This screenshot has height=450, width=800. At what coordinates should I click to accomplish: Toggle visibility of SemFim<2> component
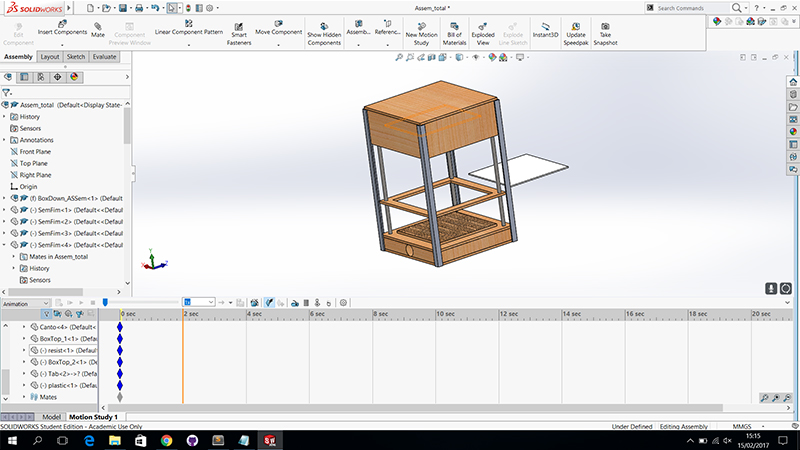pos(14,221)
